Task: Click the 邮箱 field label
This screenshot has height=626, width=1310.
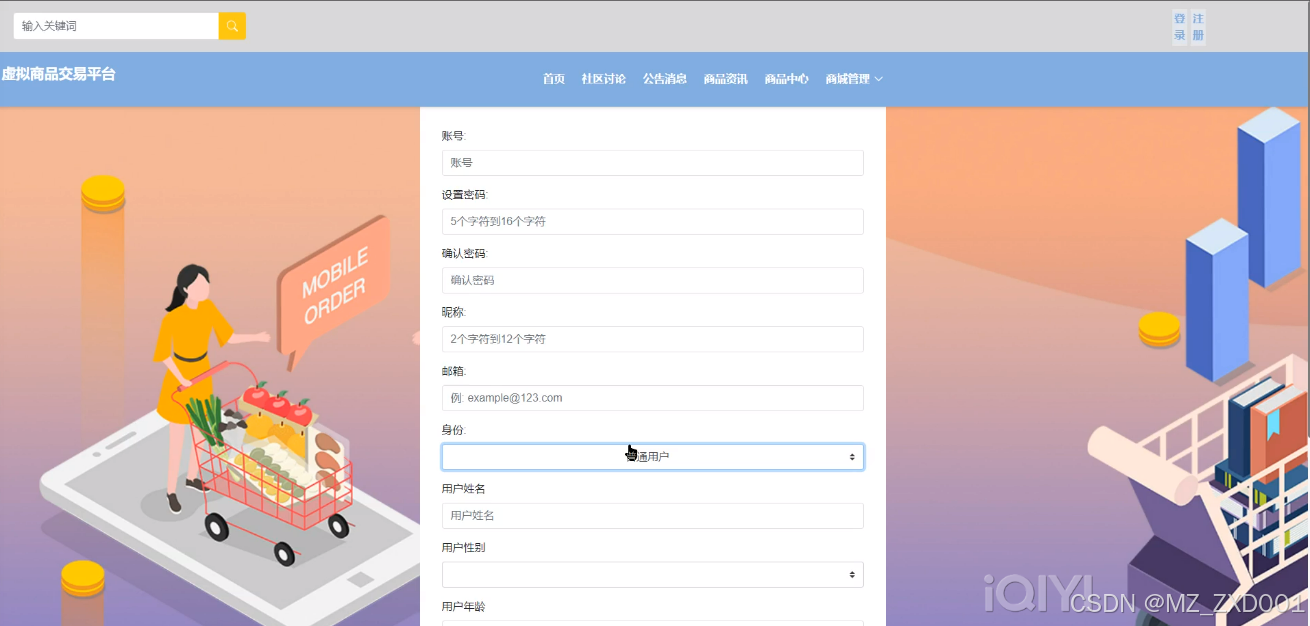Action: coord(453,372)
